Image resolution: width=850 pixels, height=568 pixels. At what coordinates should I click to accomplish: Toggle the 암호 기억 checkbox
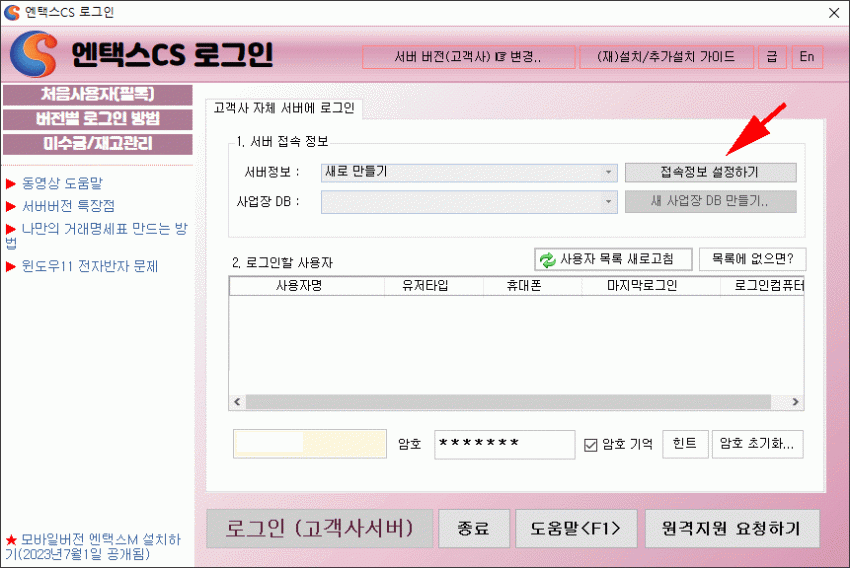pos(590,445)
